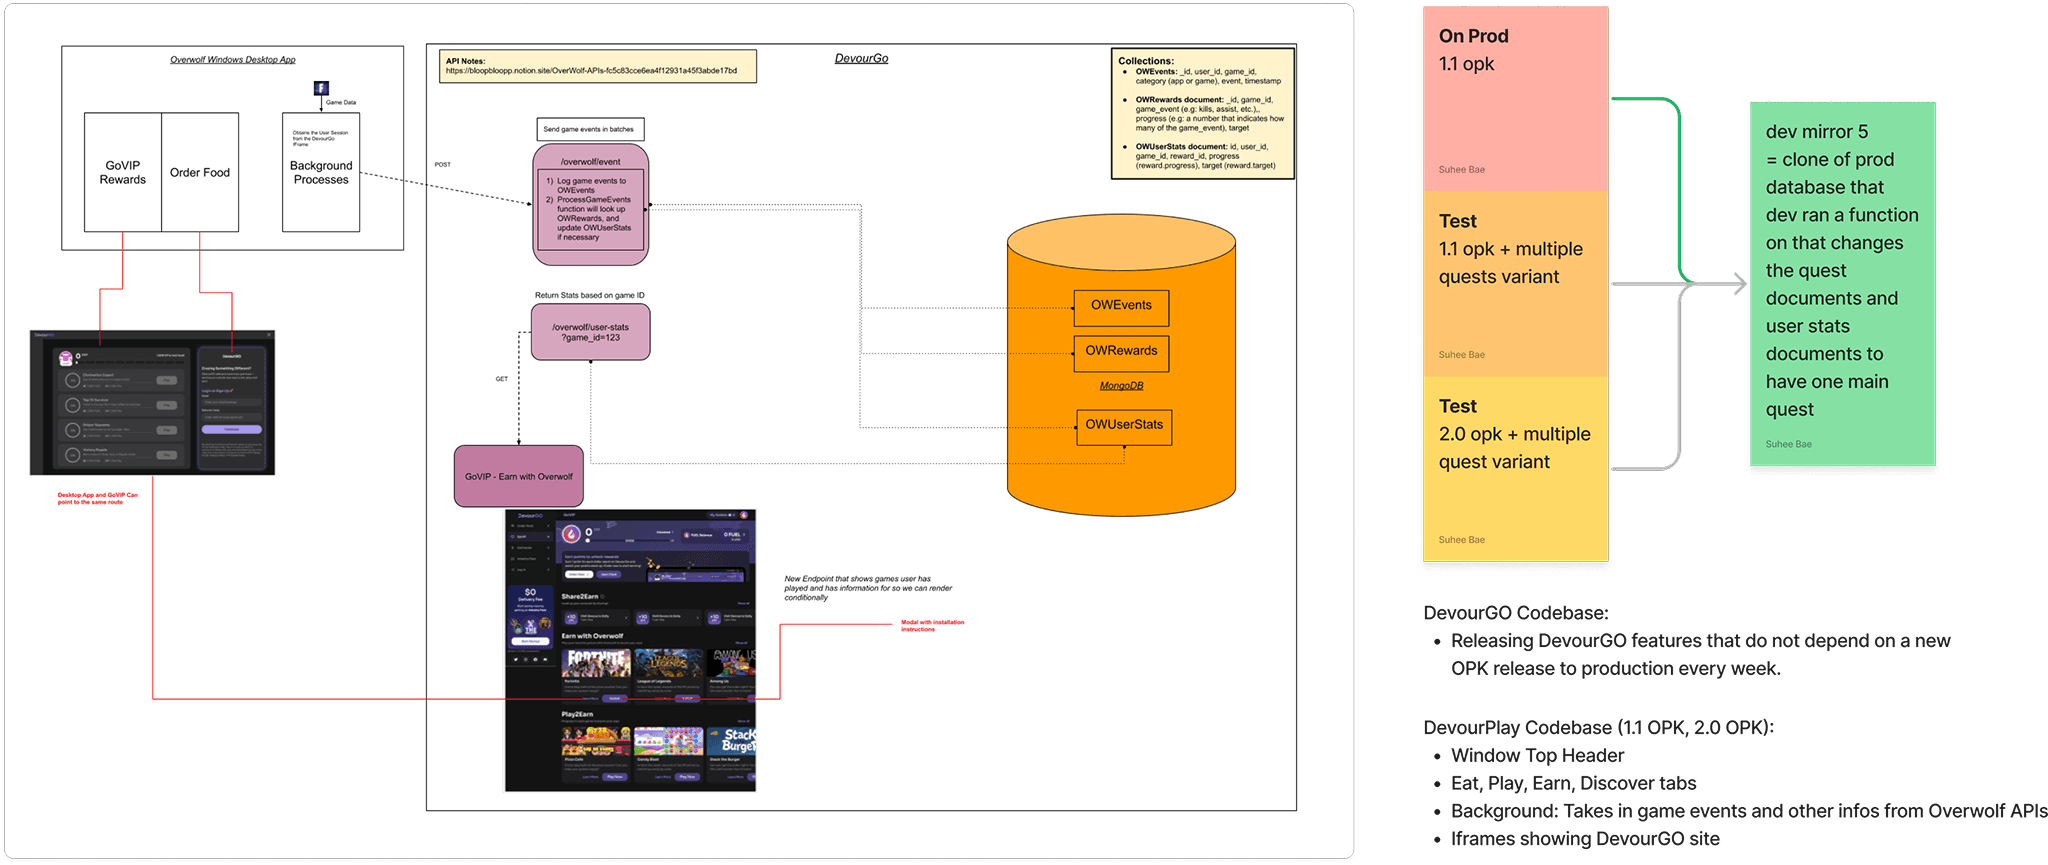Click the Releasing DevourGO features bullet text
Image resolution: width=2048 pixels, height=865 pixels.
point(1701,655)
